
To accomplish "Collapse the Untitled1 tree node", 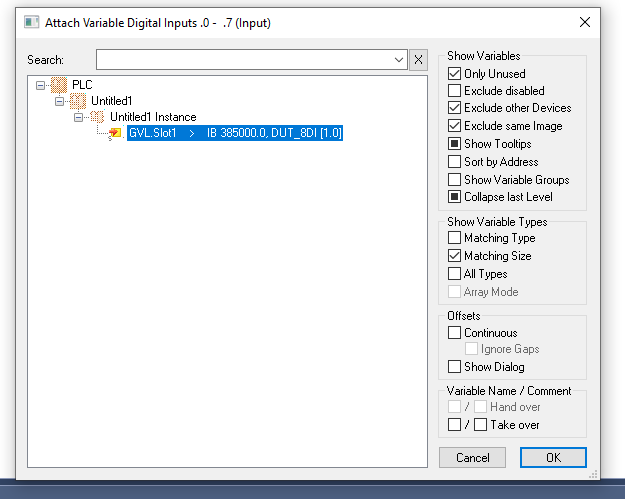I will click(x=59, y=101).
